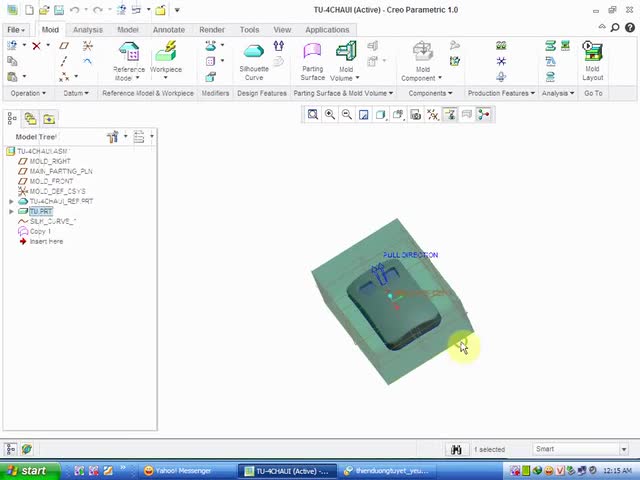
Task: Open the Analysis group dropdown
Action: pos(558,93)
